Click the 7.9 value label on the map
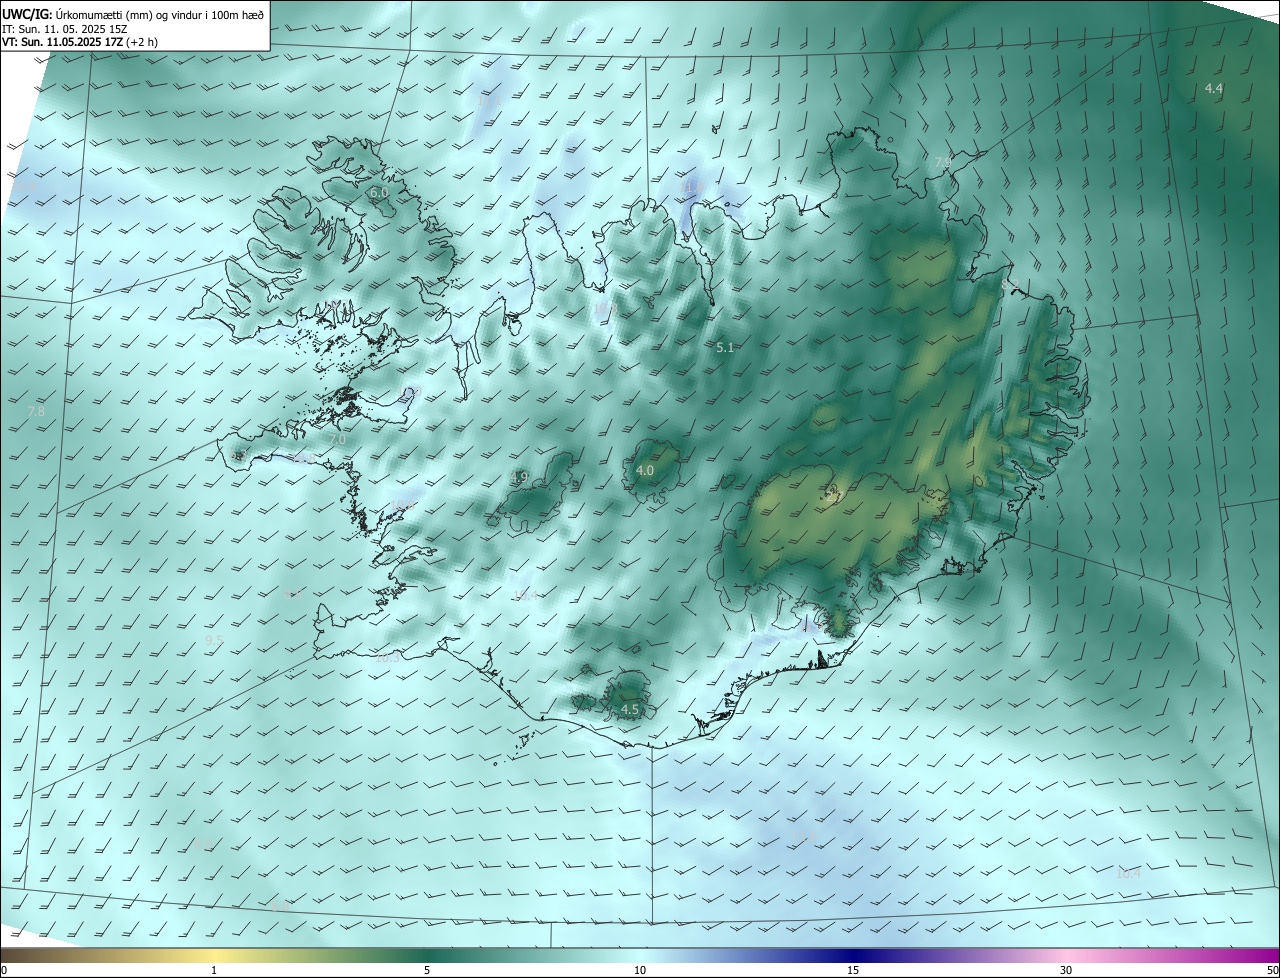The image size is (1280, 978). coord(942,162)
